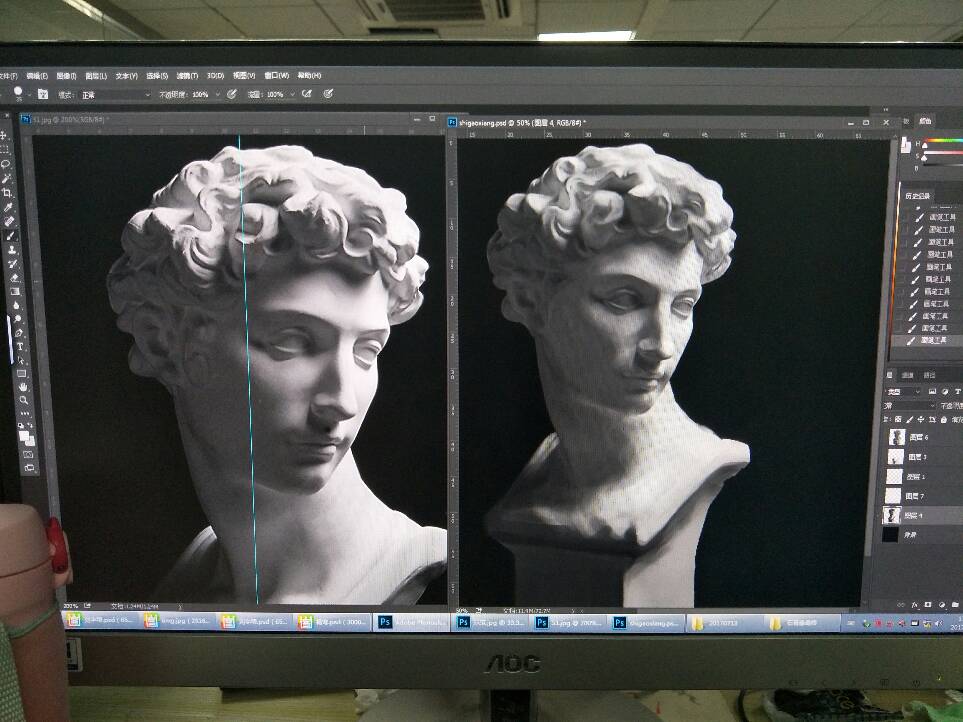
Task: Open the 历史记录 history tab
Action: 918,196
